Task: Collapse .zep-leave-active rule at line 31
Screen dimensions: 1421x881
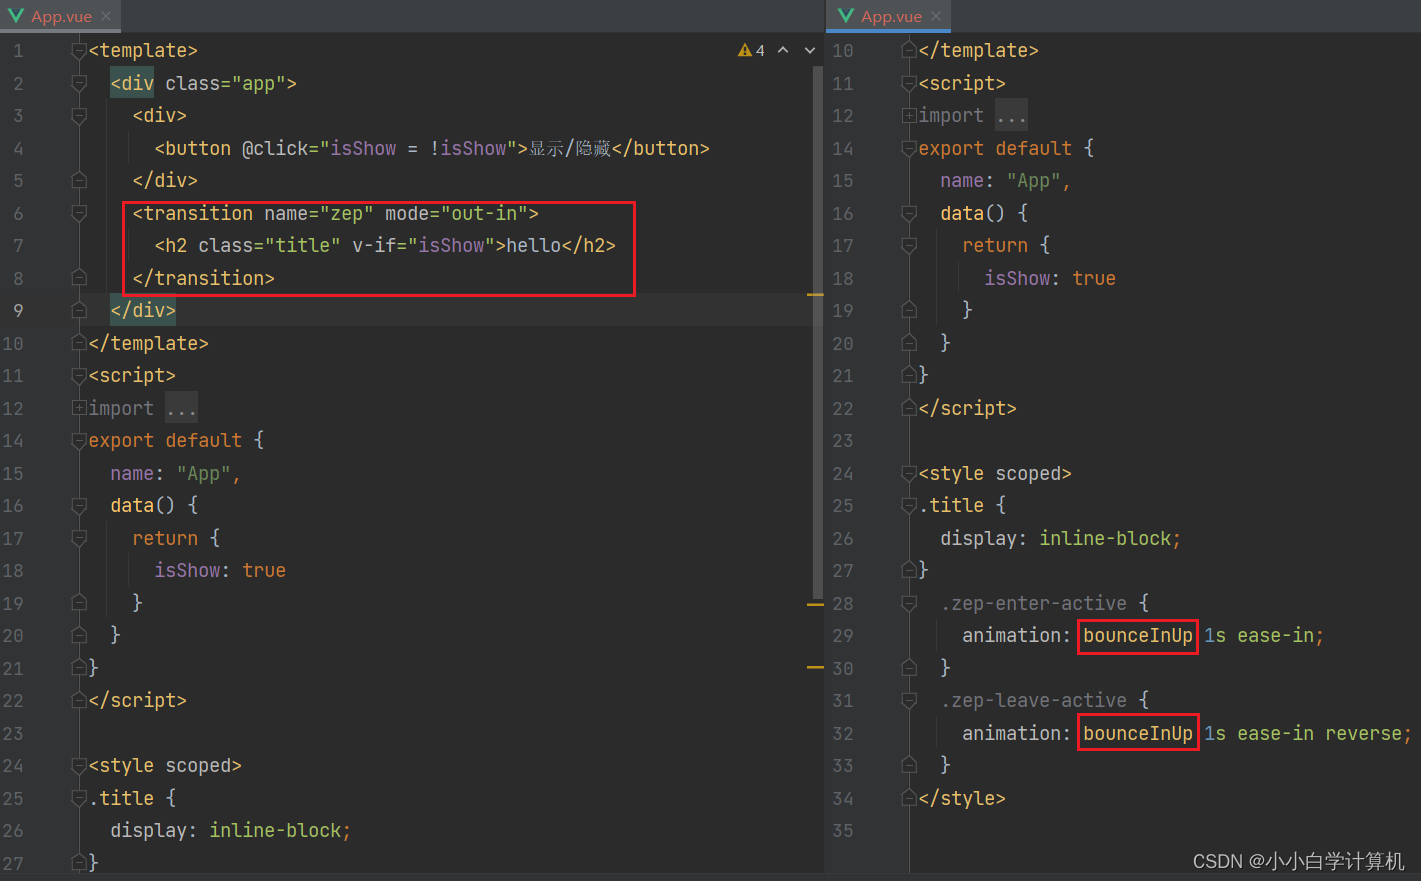Action: click(909, 701)
